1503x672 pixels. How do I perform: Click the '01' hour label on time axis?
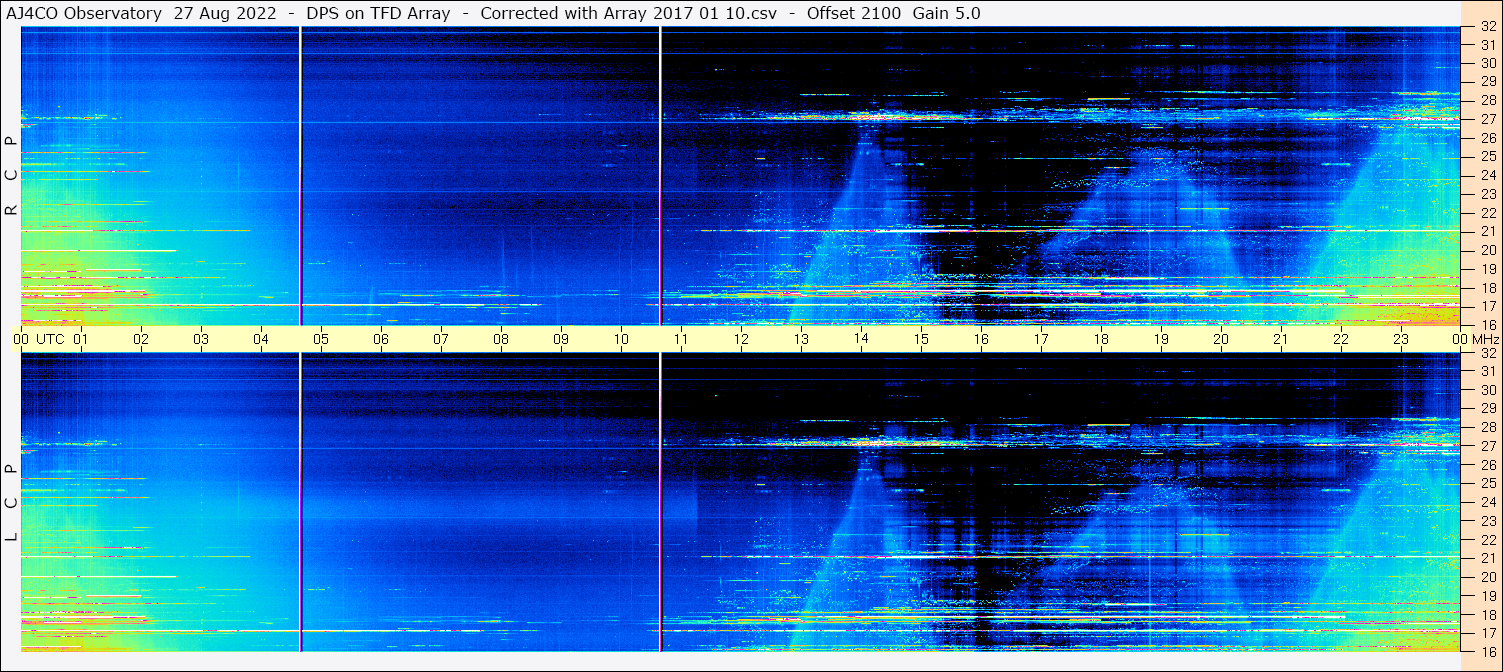[x=81, y=339]
